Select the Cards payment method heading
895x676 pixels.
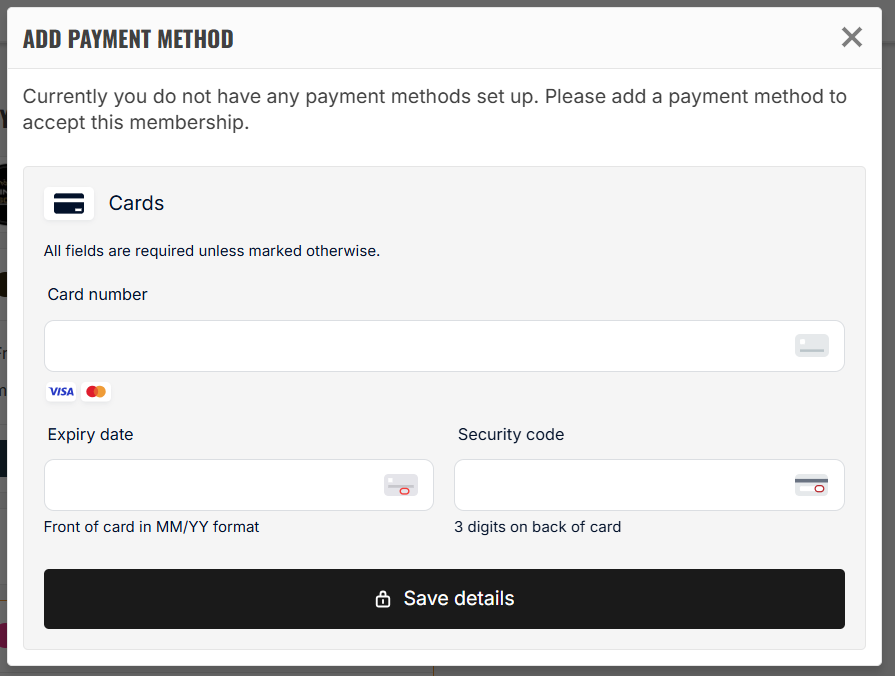[136, 203]
